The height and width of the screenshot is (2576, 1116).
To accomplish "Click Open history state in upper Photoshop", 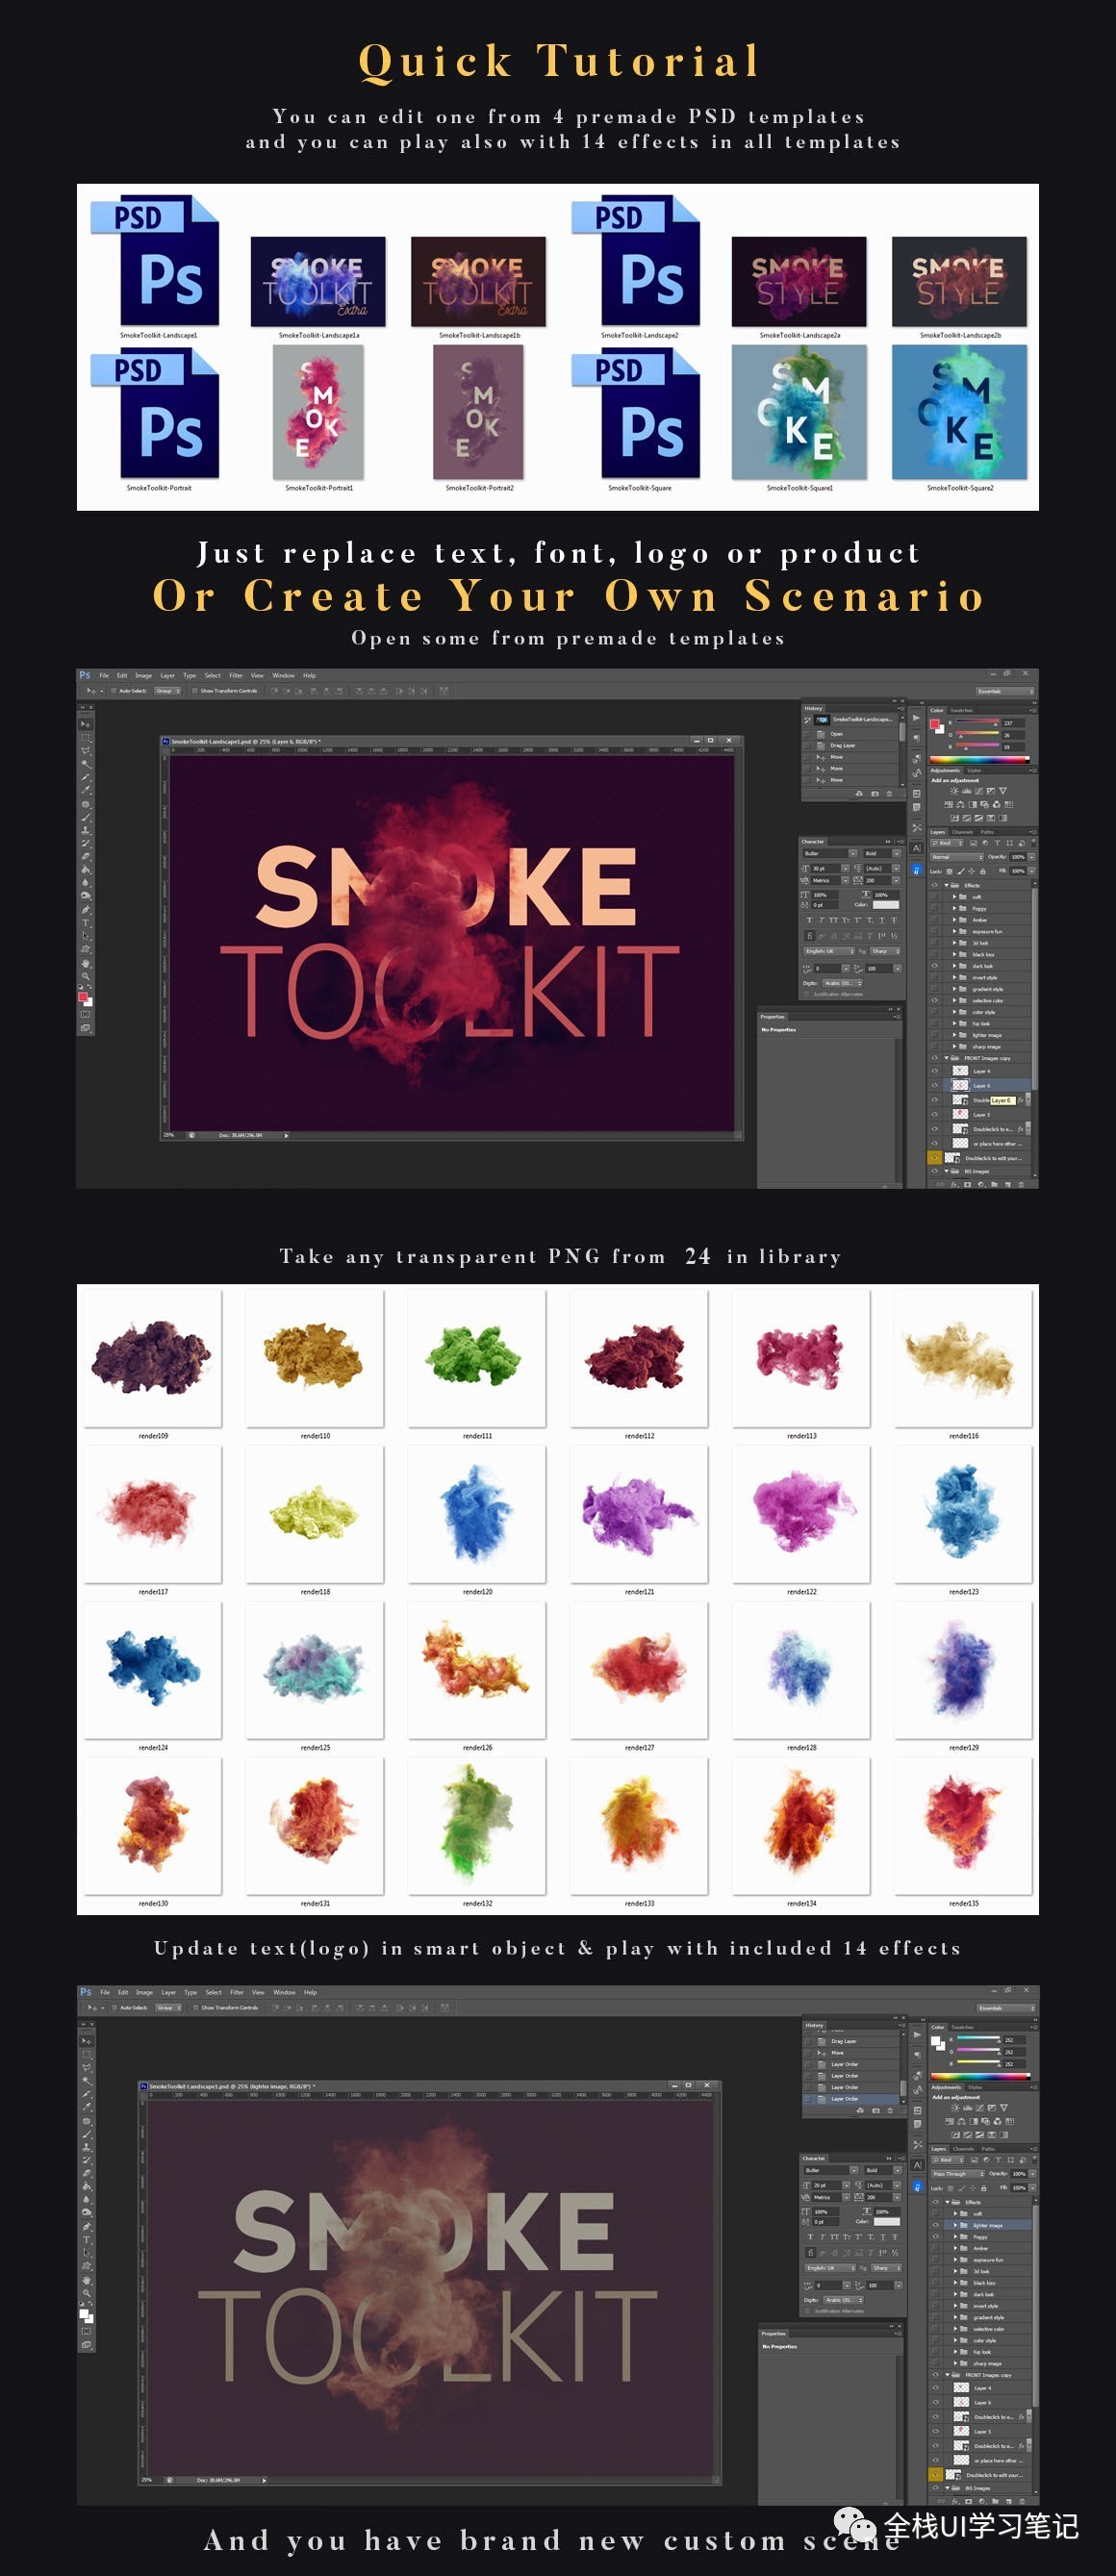I will coord(850,735).
